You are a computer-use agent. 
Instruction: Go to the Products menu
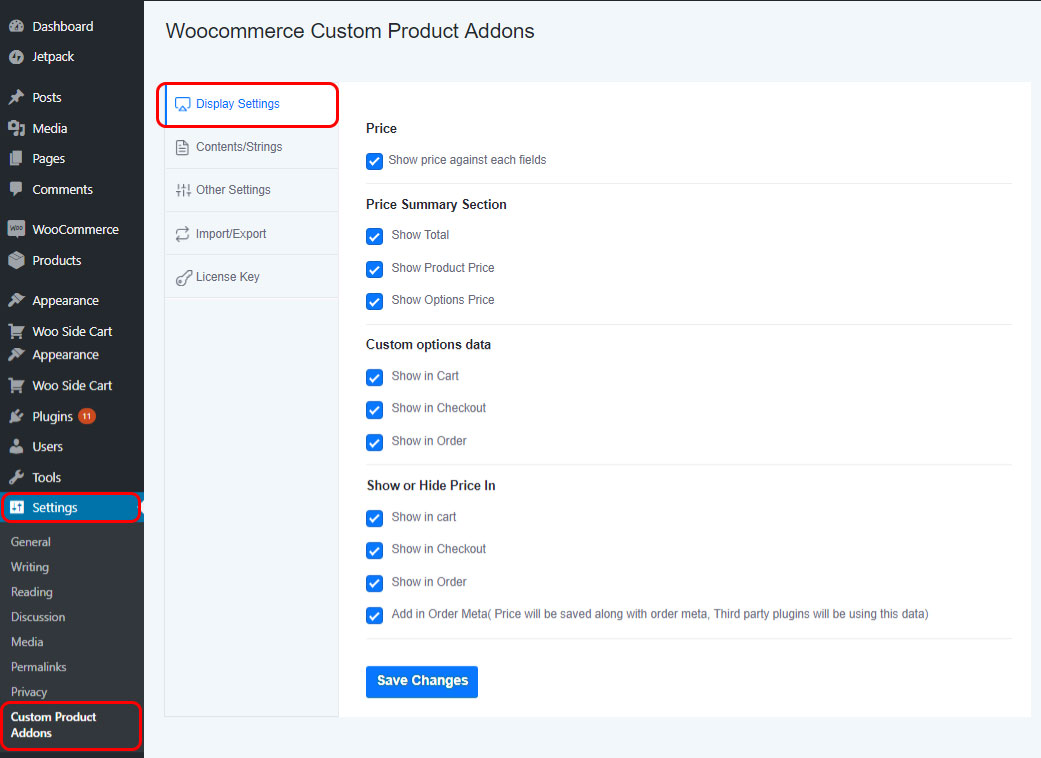[72, 260]
